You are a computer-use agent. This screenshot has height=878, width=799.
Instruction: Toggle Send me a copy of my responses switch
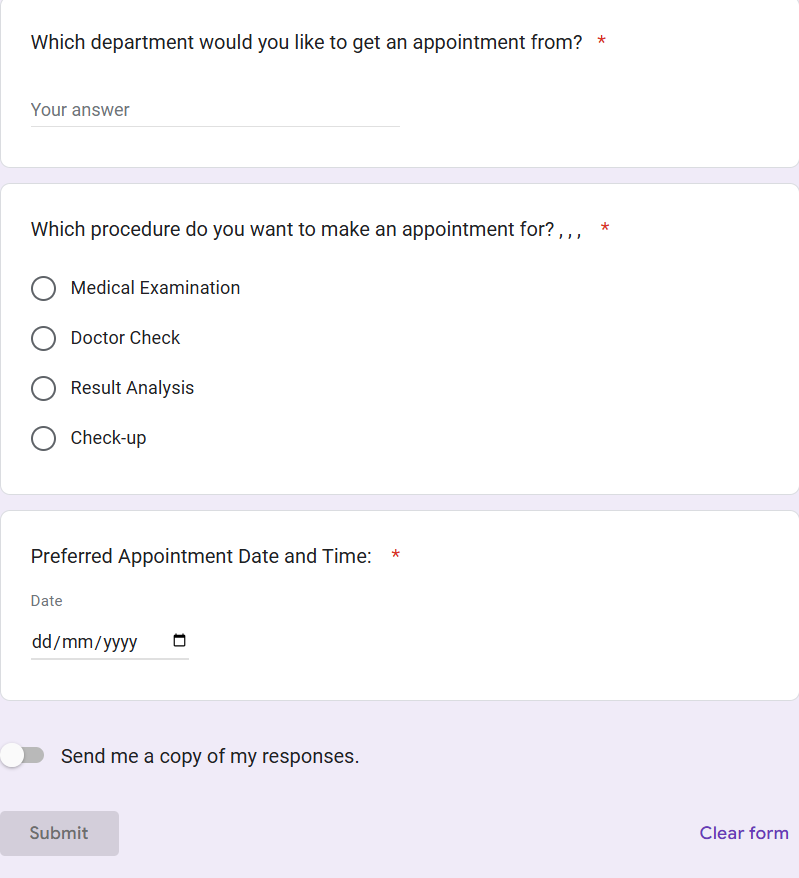click(23, 756)
